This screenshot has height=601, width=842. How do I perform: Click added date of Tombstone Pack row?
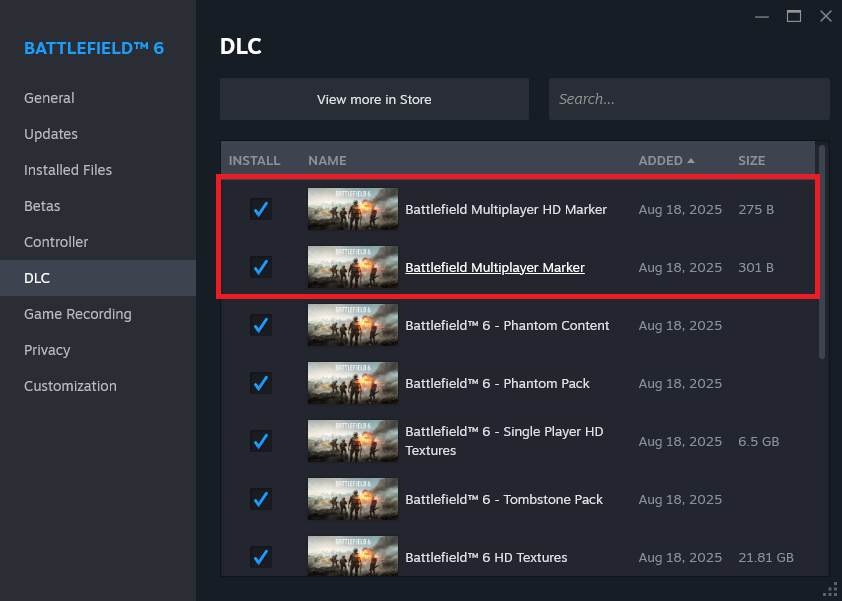pos(680,499)
